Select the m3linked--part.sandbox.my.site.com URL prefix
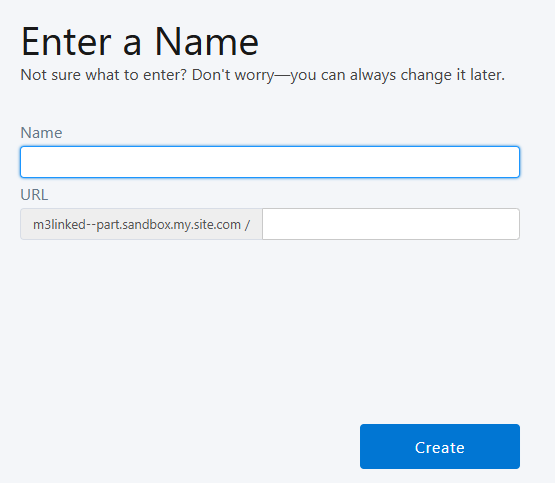Screen dimensions: 555x483 pos(137,224)
